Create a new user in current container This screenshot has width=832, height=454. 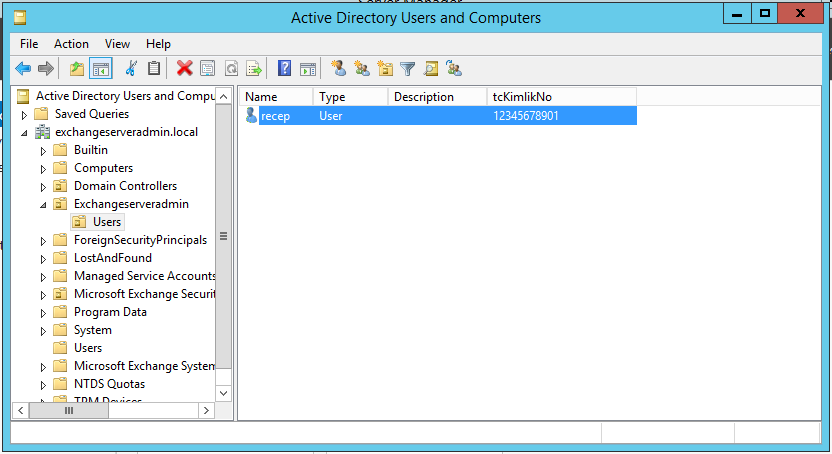pos(339,68)
